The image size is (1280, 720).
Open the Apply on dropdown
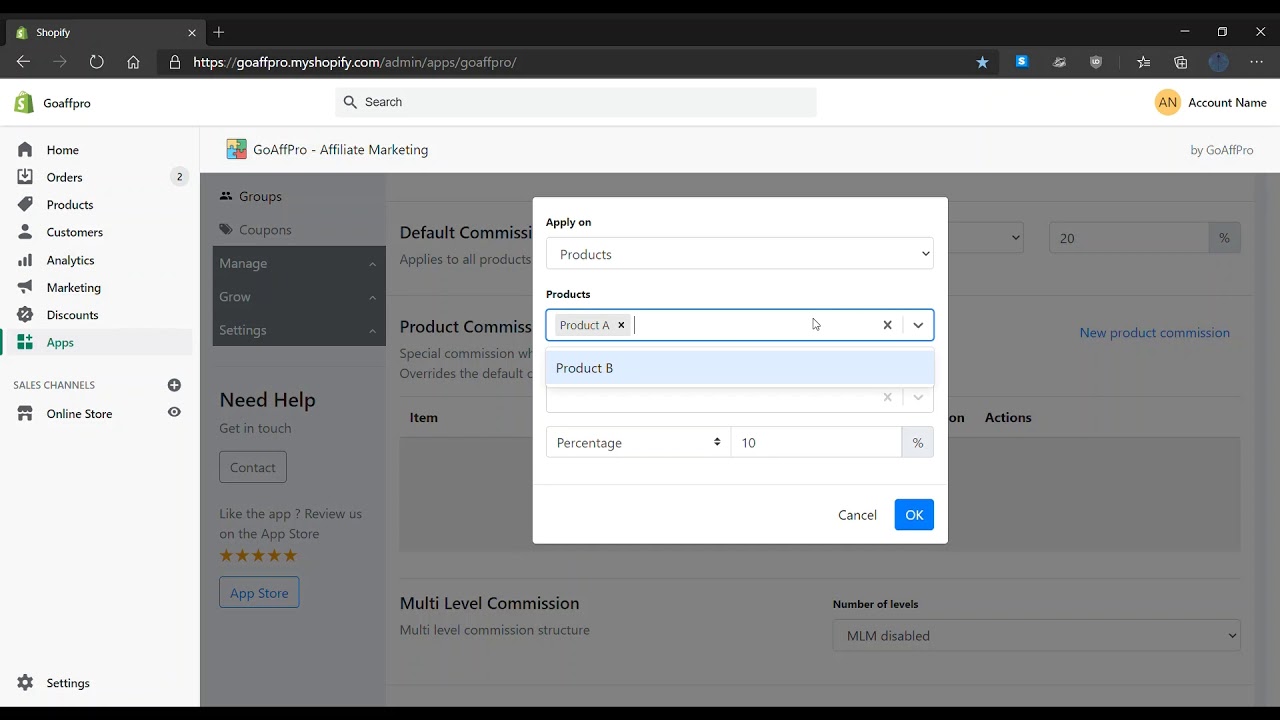pyautogui.click(x=739, y=254)
